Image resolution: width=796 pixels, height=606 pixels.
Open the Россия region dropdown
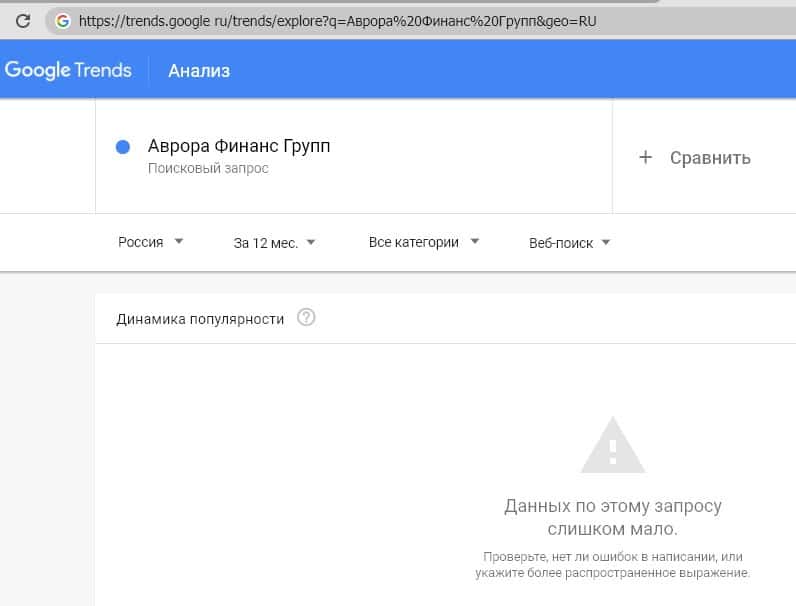(151, 242)
